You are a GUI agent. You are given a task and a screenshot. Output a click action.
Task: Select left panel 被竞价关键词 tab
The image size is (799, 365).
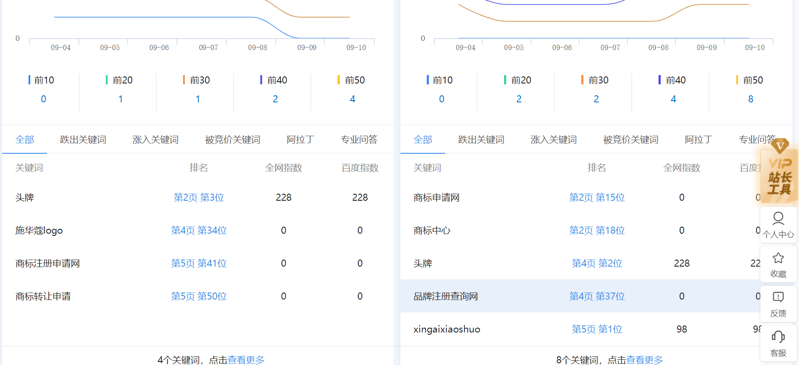pos(232,139)
